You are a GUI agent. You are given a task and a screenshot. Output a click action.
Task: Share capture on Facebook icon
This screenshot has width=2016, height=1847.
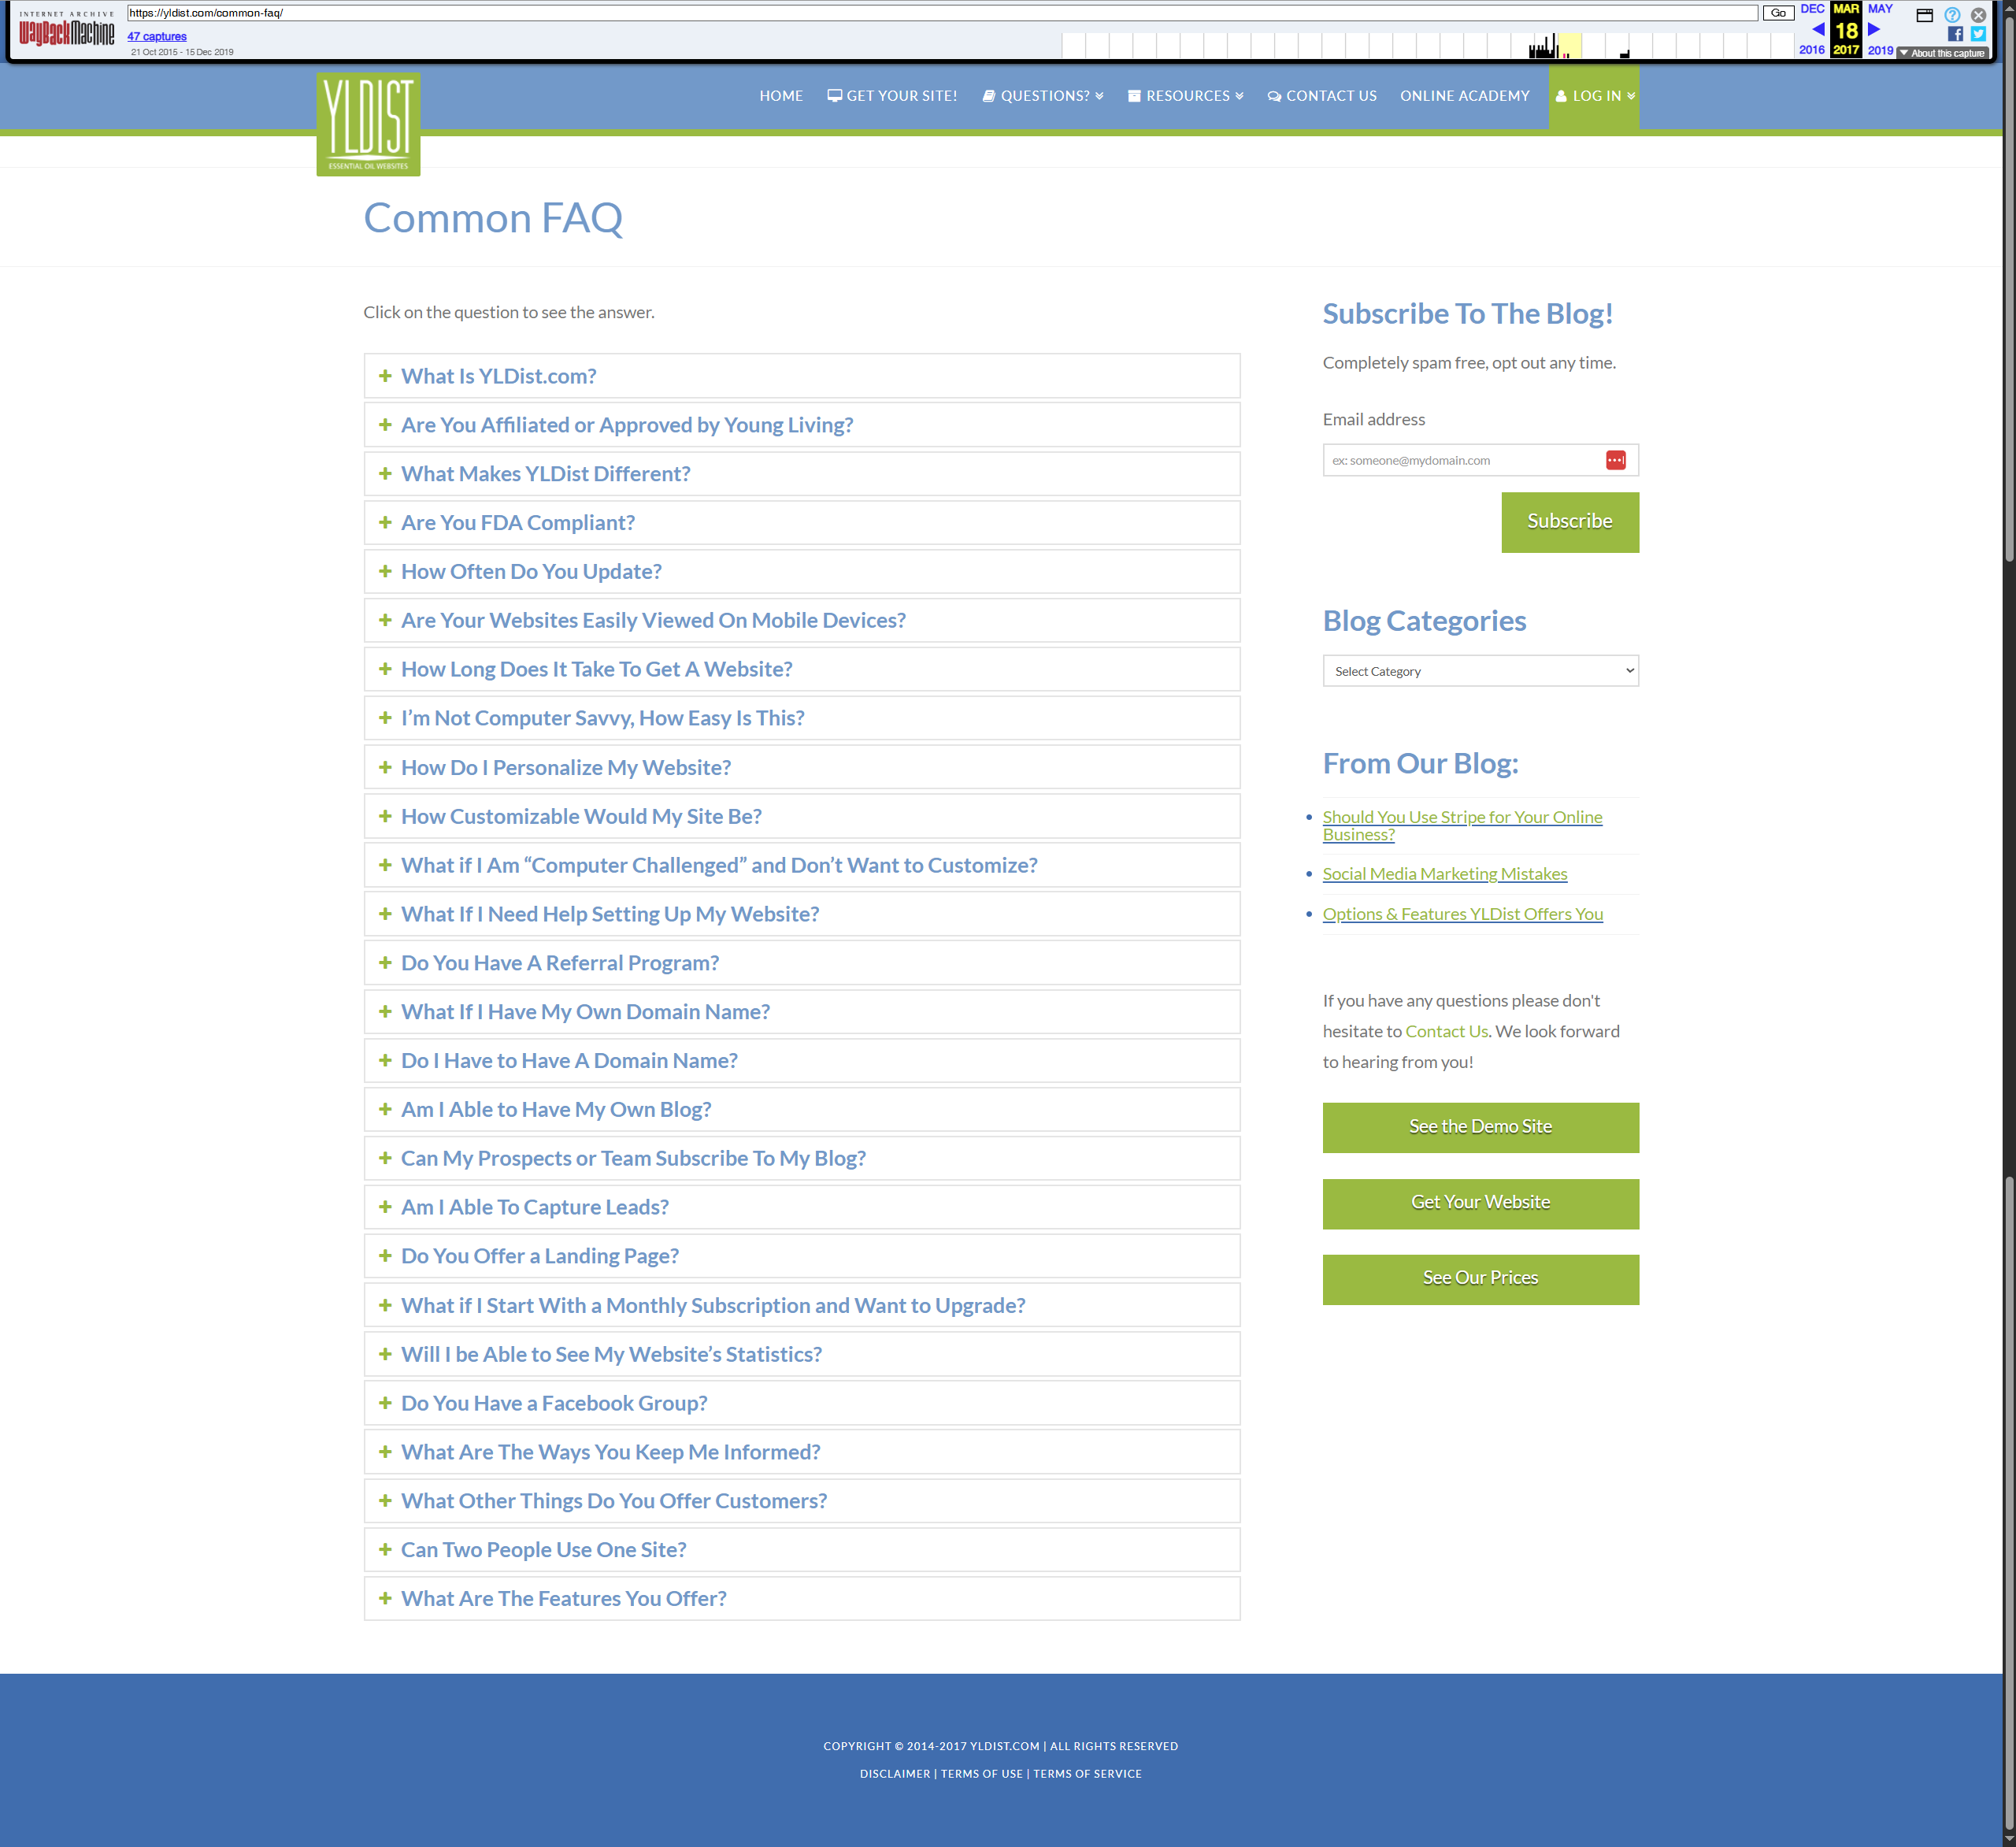[1955, 34]
